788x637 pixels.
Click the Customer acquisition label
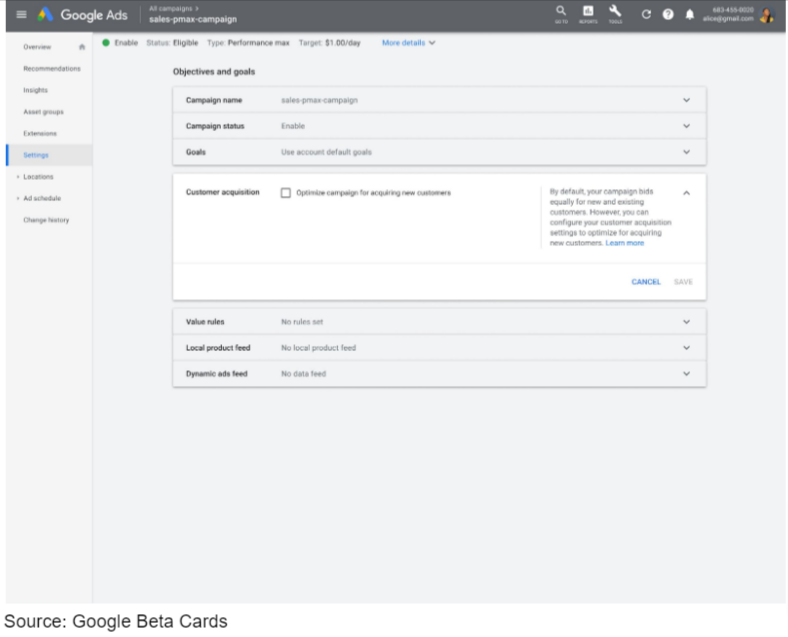point(223,192)
